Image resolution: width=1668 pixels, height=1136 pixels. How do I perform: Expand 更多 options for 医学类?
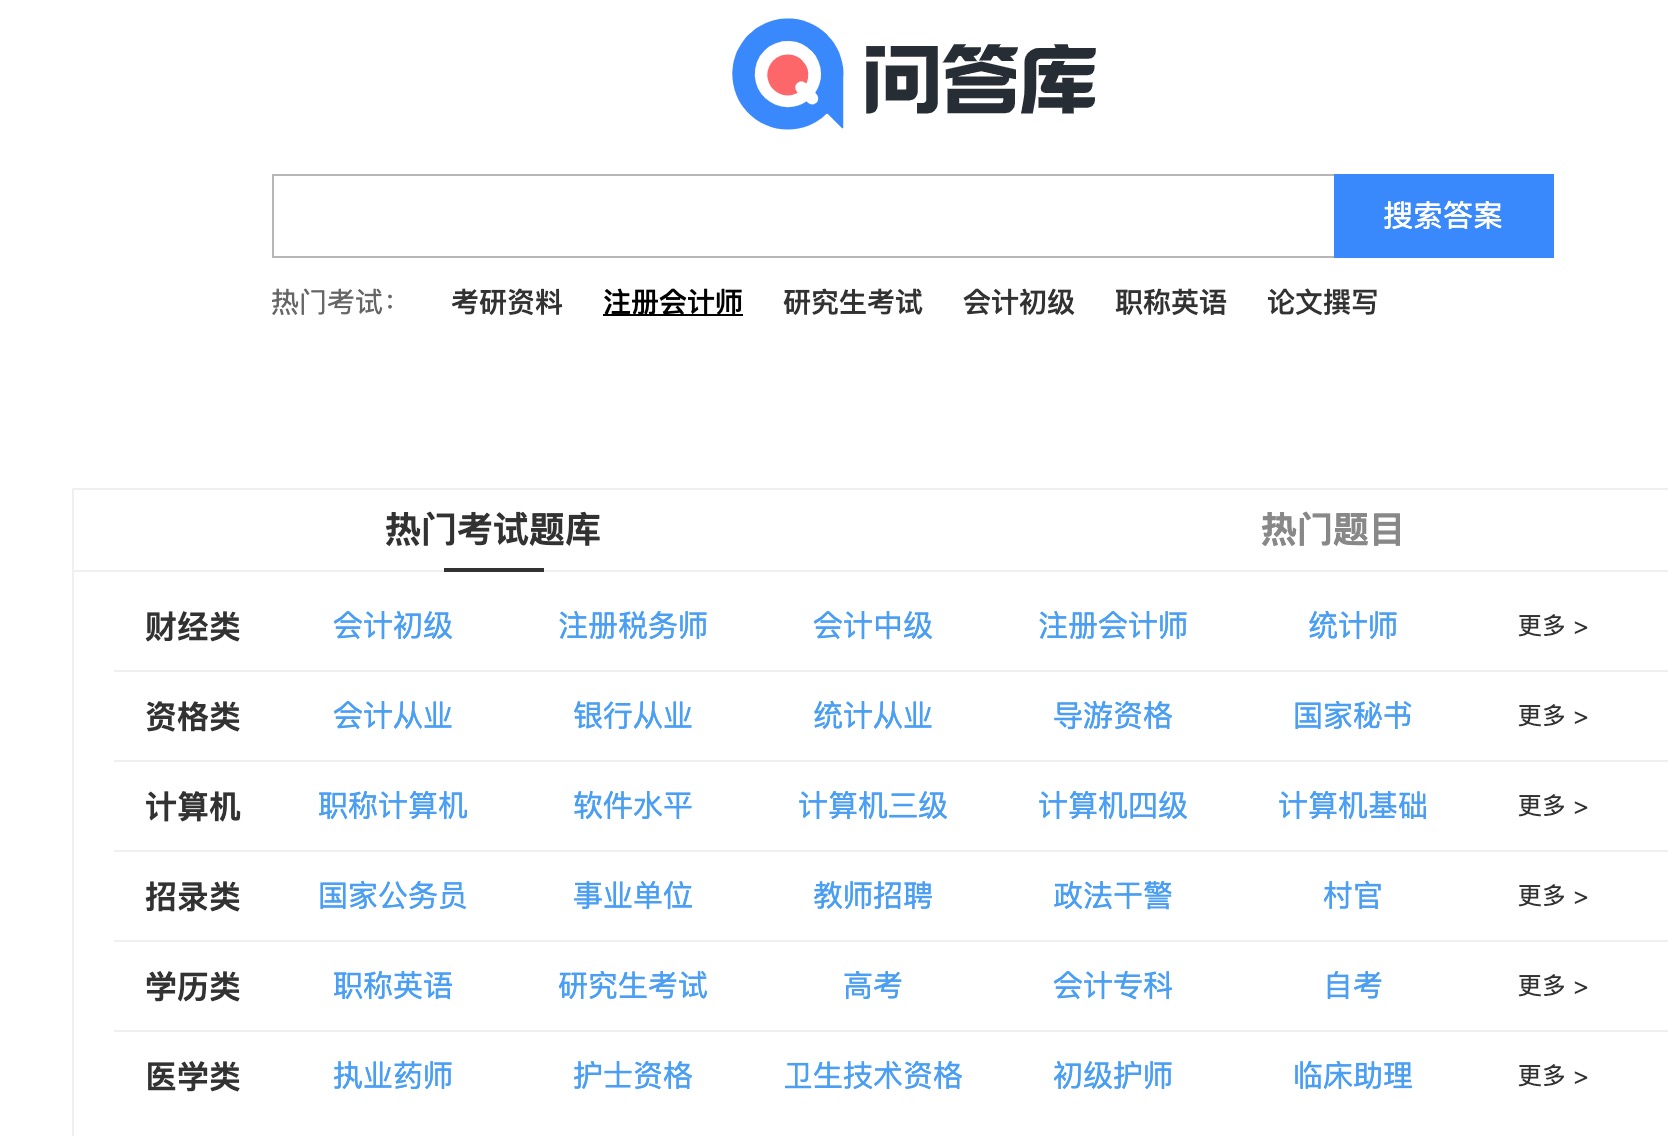(x=1550, y=1077)
